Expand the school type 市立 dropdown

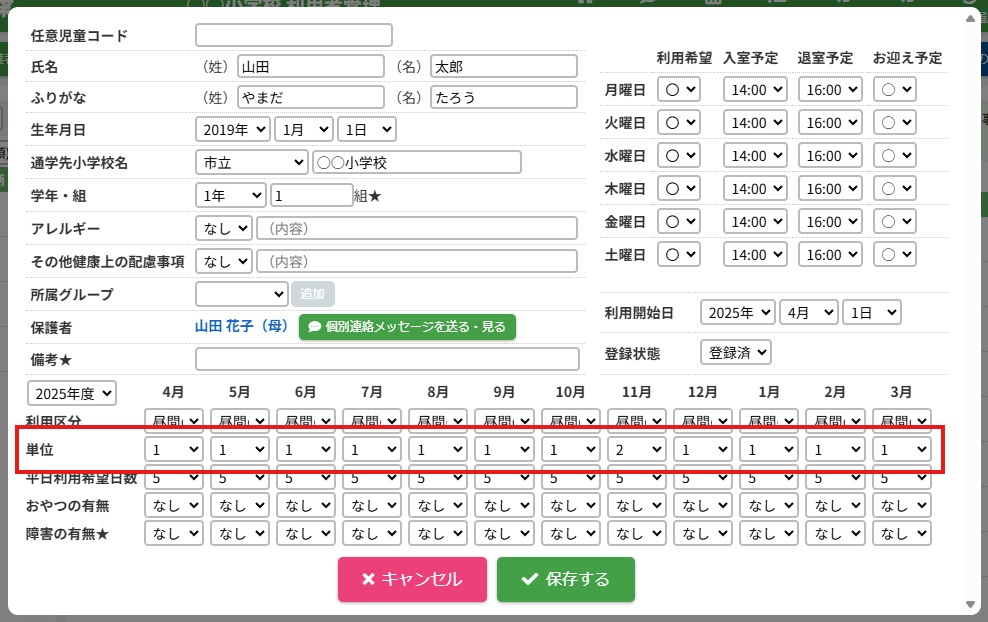point(252,162)
